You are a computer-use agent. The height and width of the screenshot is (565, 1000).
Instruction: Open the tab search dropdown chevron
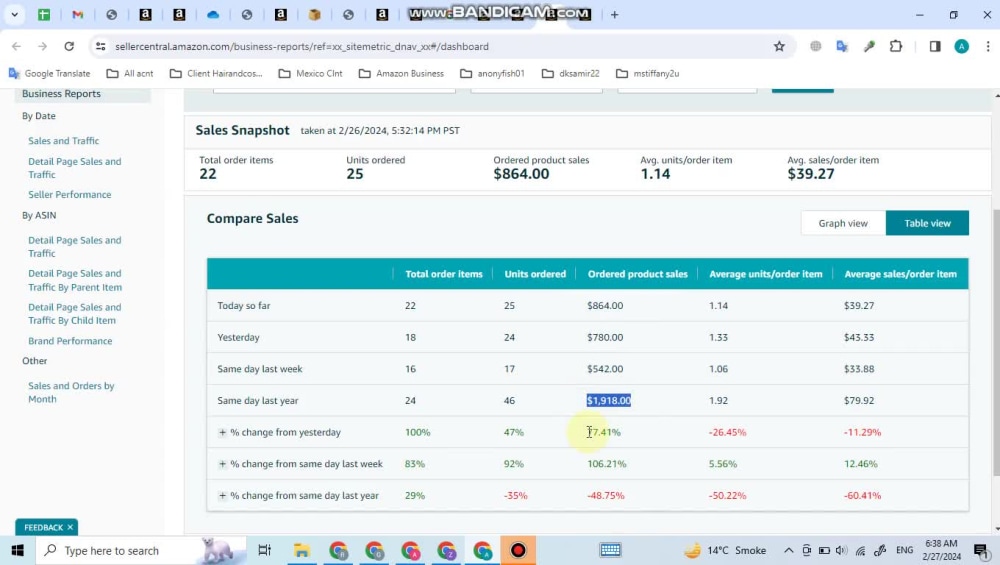click(14, 15)
